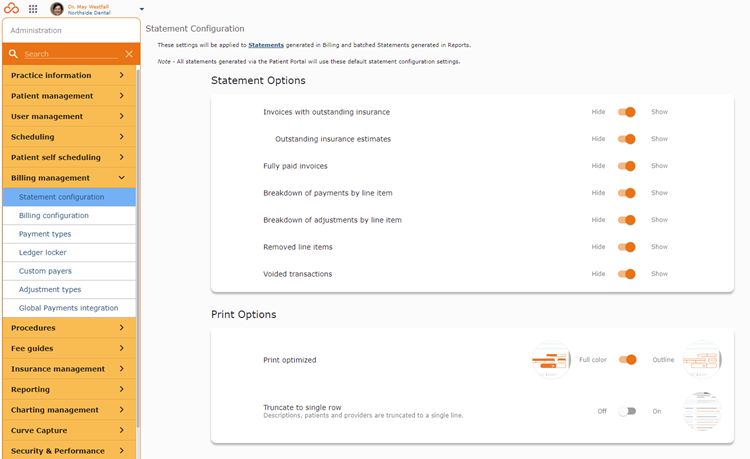Clear the search with the X icon

point(129,54)
